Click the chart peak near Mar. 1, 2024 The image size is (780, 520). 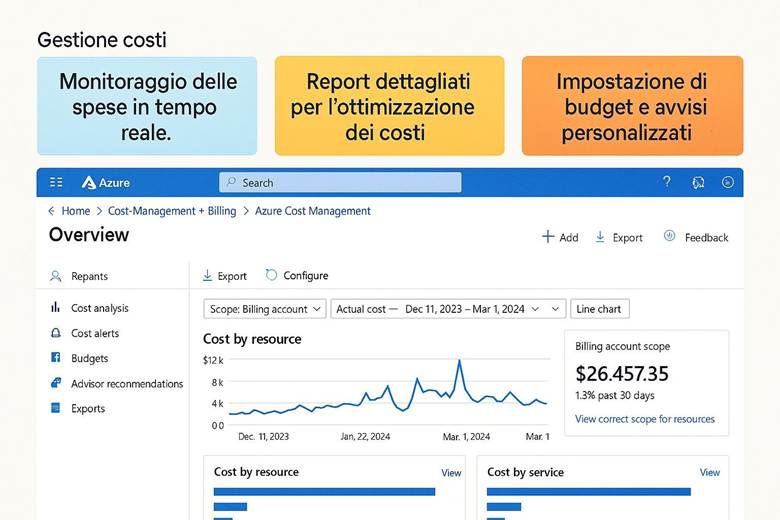(459, 361)
